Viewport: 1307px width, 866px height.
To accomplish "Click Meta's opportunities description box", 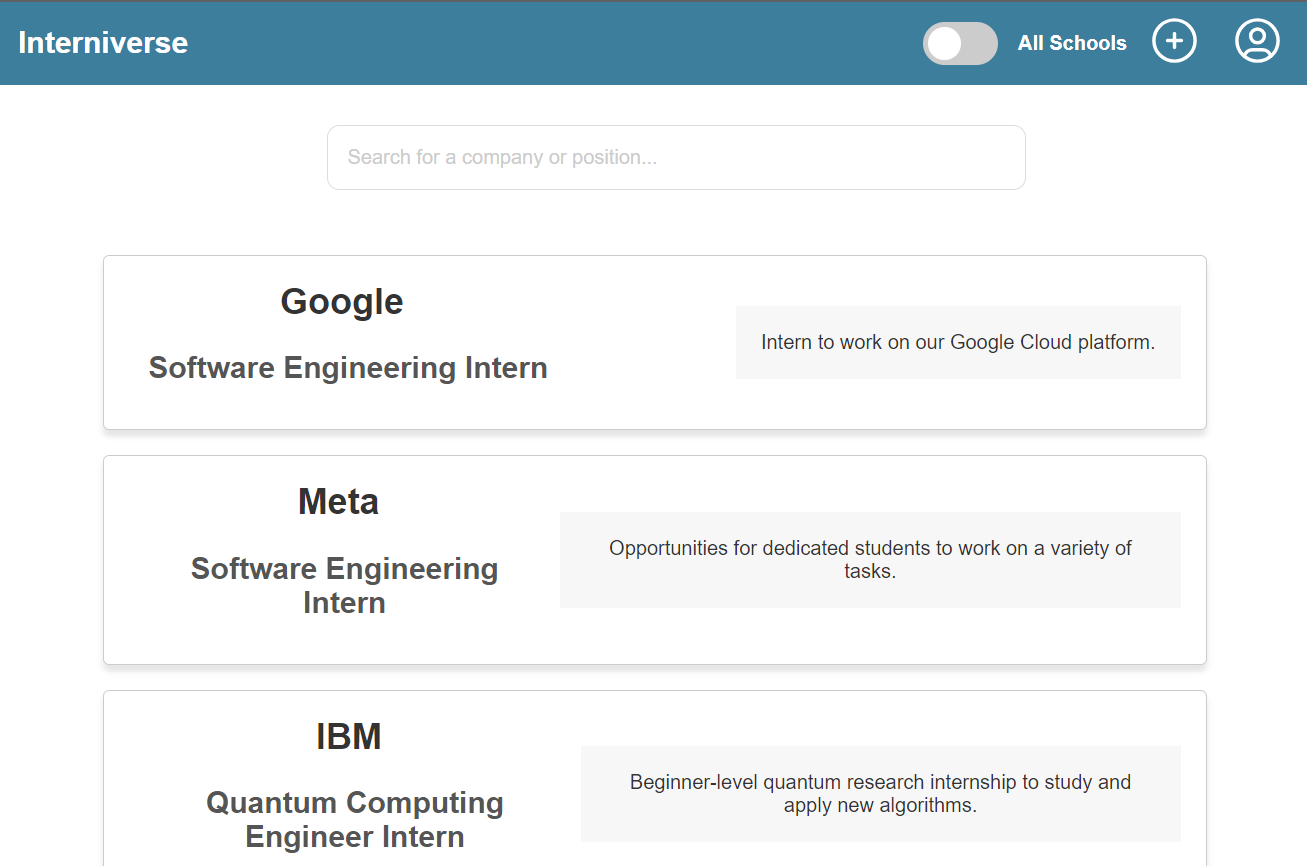I will [x=870, y=560].
